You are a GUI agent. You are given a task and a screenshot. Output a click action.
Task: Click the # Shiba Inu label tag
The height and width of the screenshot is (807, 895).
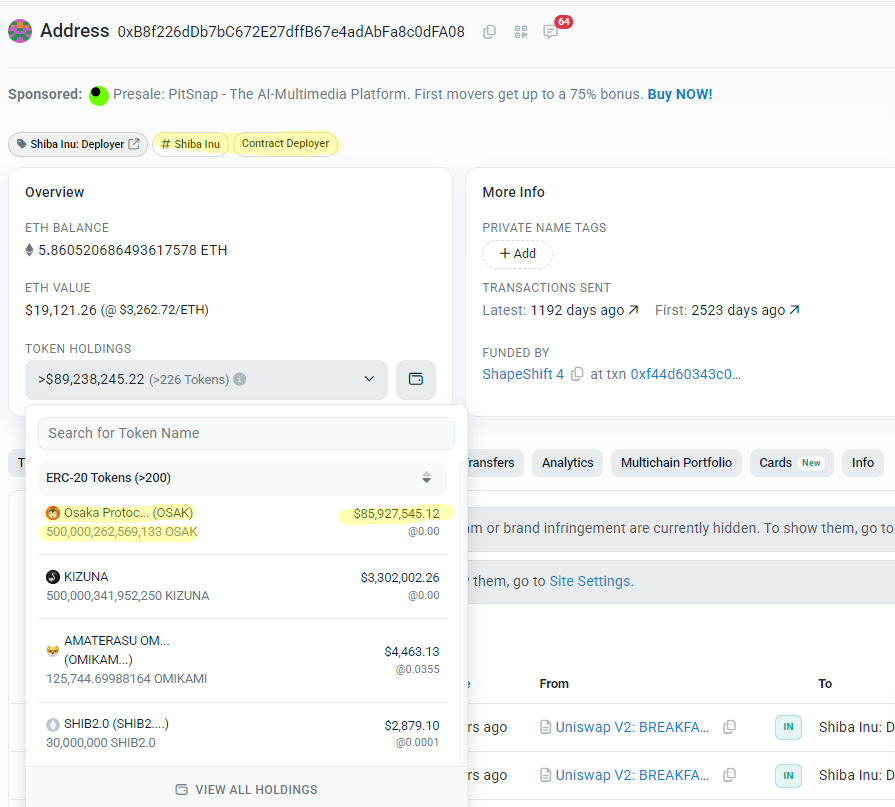pyautogui.click(x=191, y=144)
